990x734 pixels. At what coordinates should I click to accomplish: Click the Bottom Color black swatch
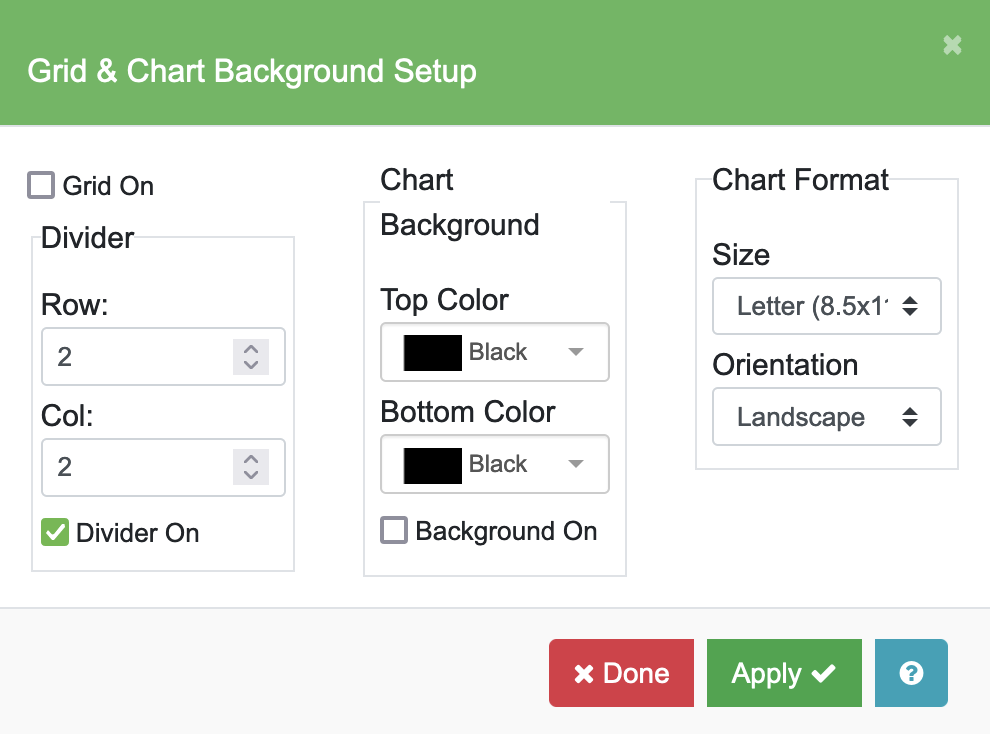pyautogui.click(x=432, y=464)
